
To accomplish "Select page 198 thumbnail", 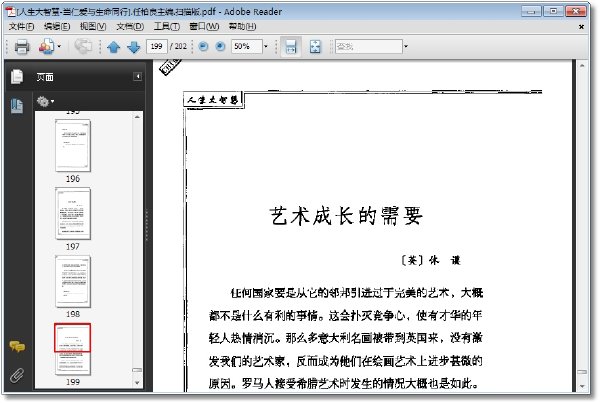I will point(73,282).
